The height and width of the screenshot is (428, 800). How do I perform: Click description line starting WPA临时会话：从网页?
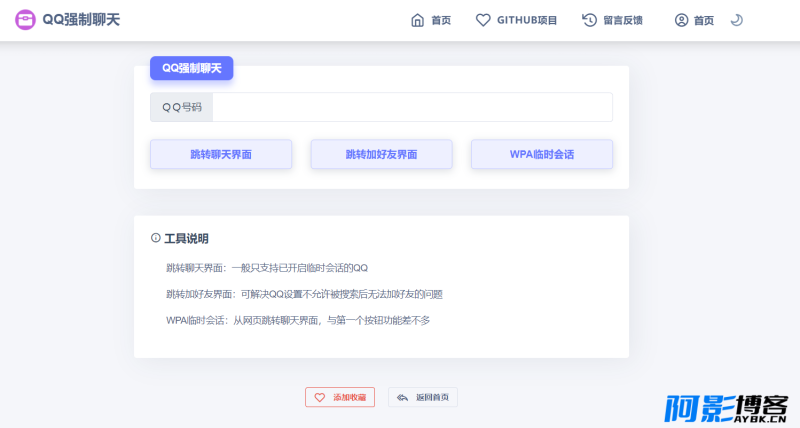point(298,320)
